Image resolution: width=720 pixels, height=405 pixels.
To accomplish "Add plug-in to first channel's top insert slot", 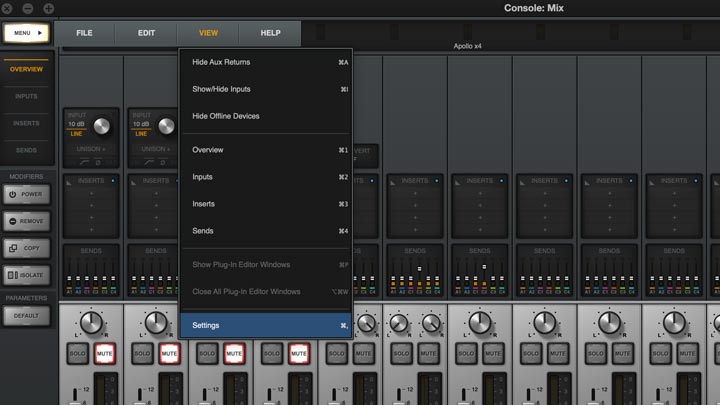I will click(x=91, y=193).
